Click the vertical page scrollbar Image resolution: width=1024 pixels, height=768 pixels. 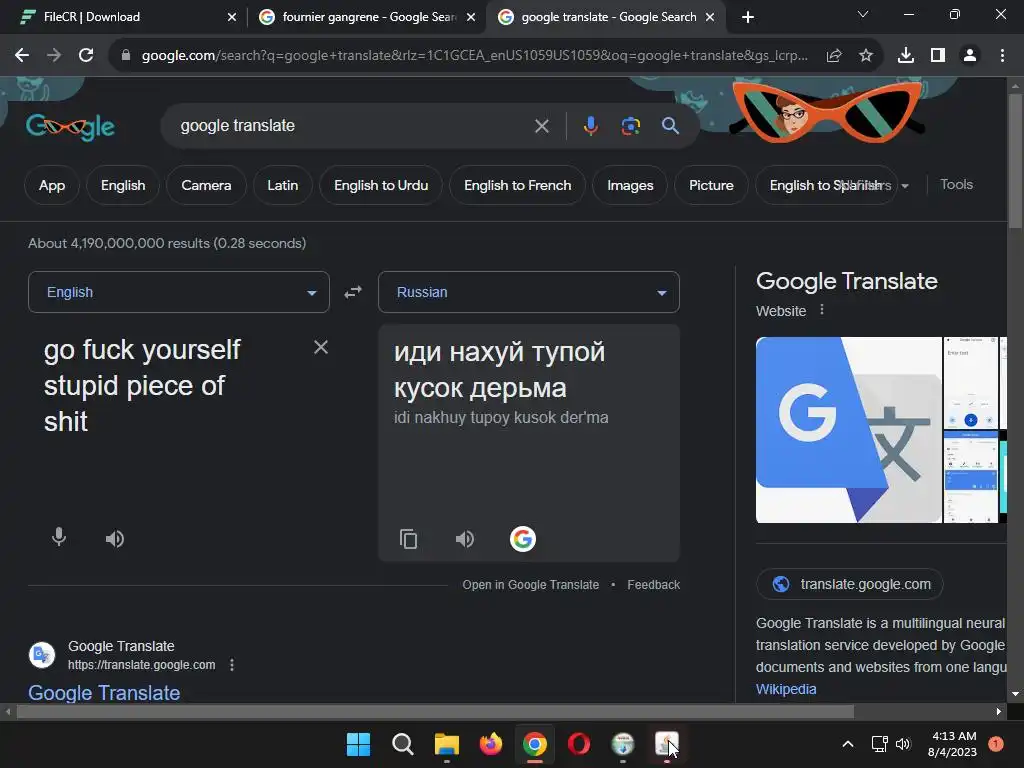click(x=1015, y=161)
